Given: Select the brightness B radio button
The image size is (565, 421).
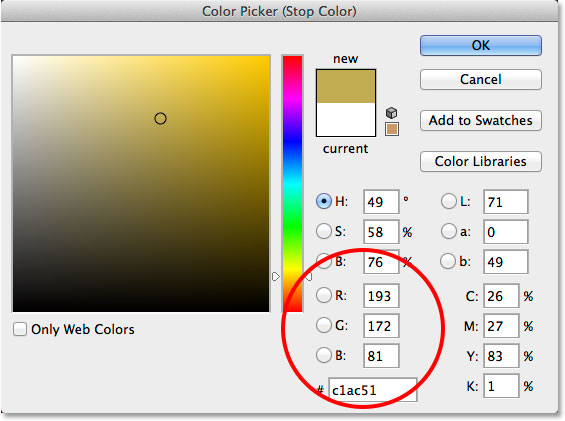Looking at the screenshot, I should (x=324, y=261).
